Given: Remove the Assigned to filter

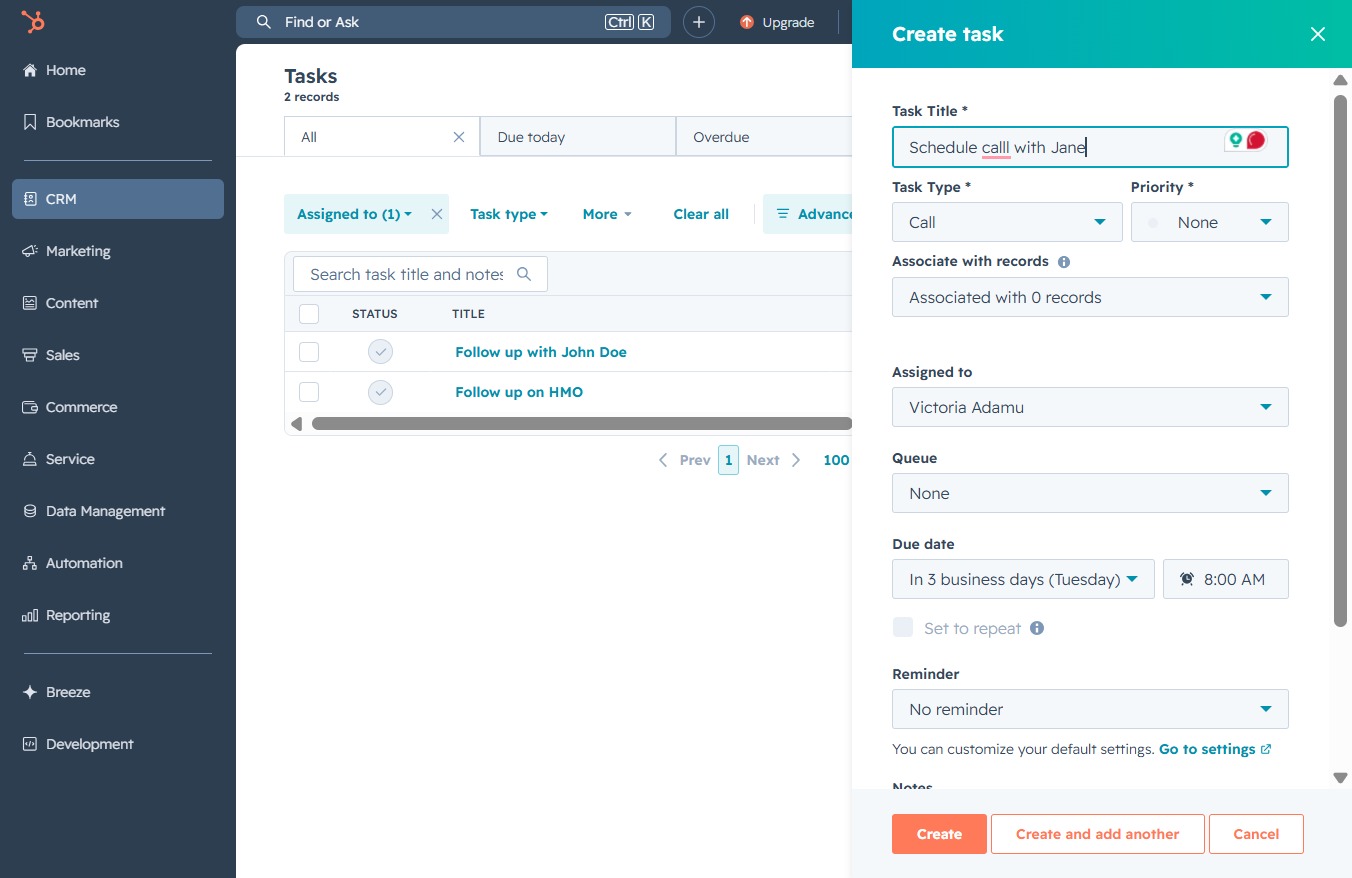Looking at the screenshot, I should click(436, 214).
